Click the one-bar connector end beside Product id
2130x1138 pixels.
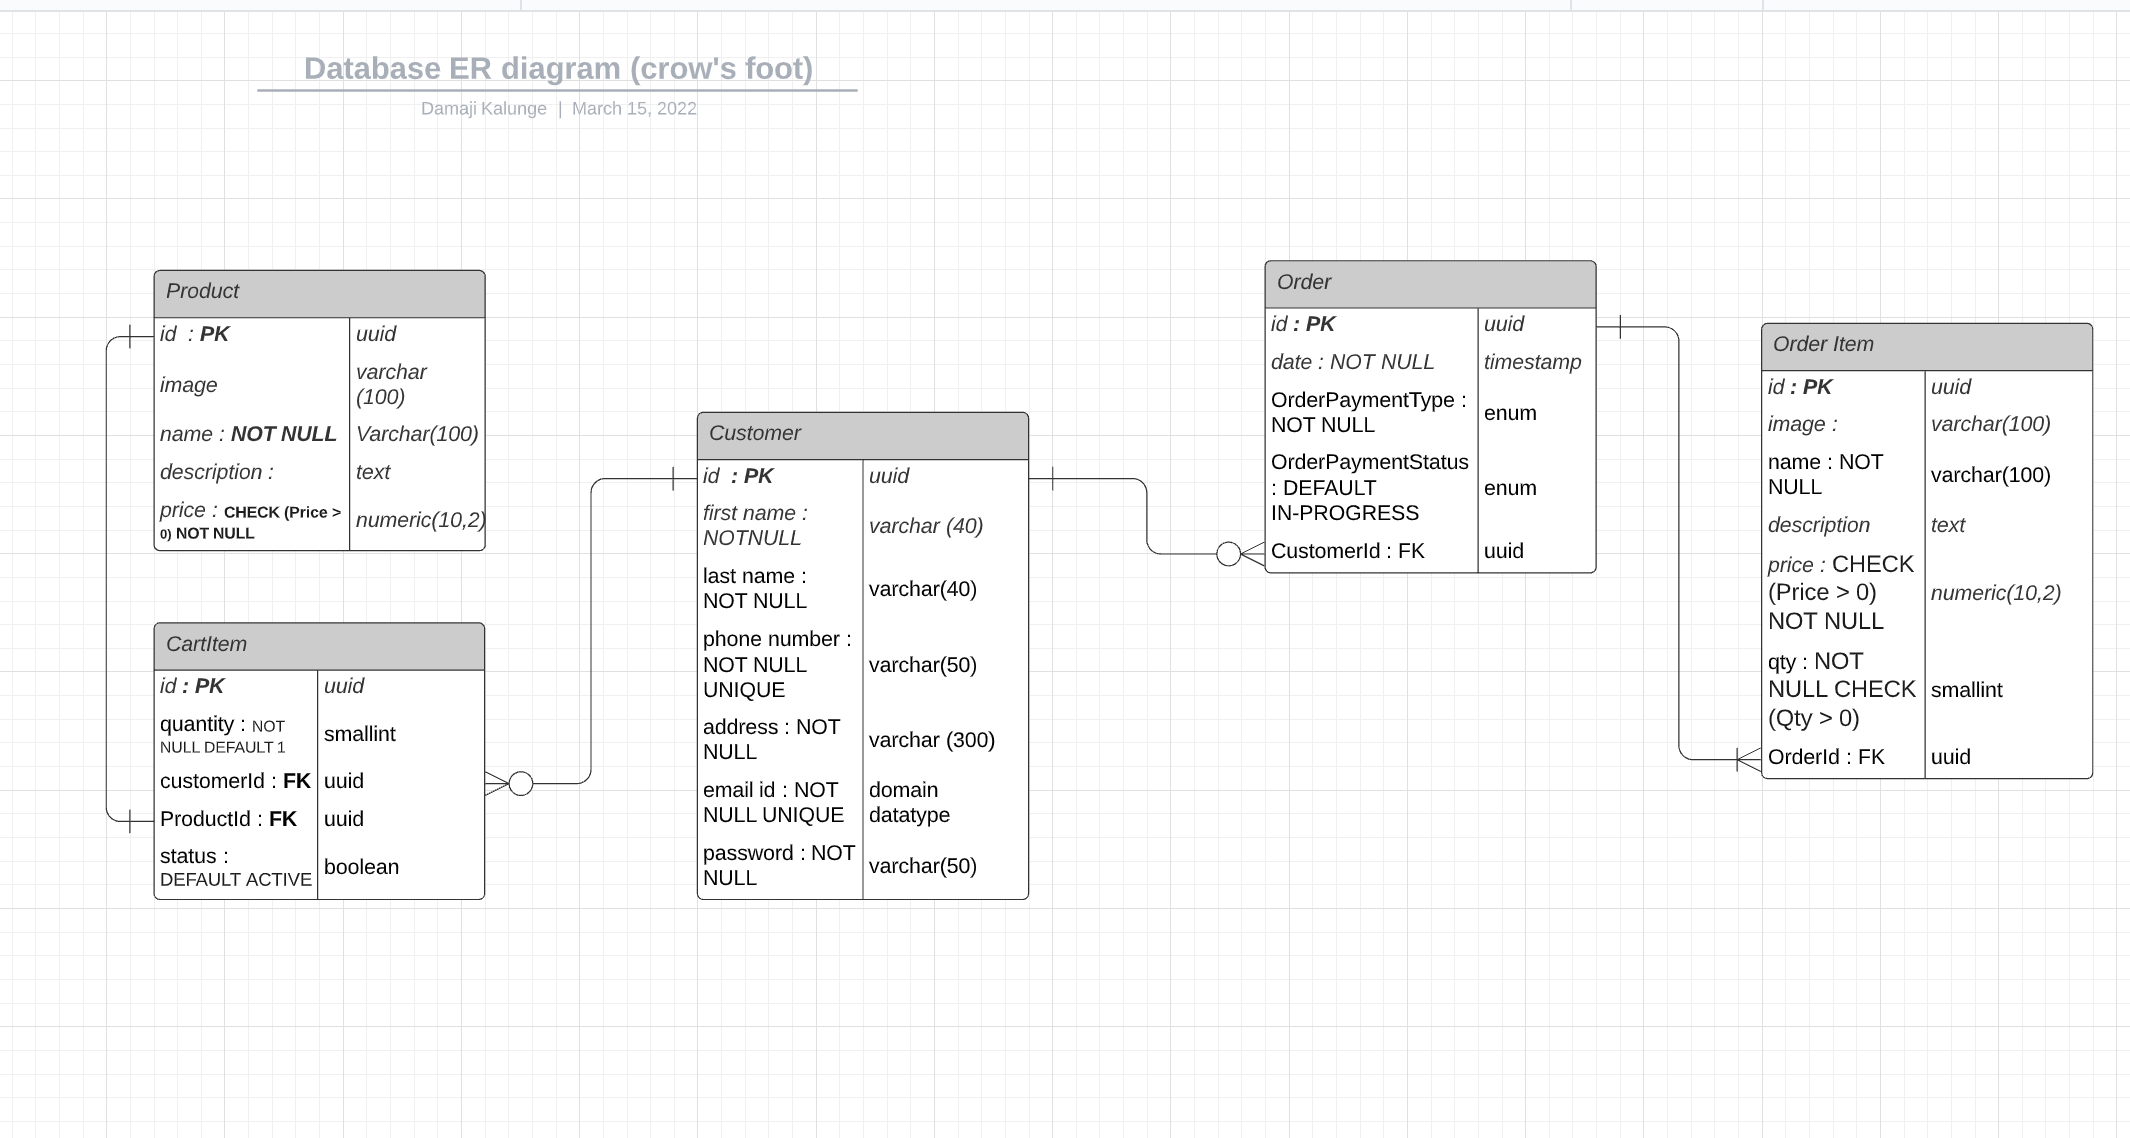[x=132, y=337]
